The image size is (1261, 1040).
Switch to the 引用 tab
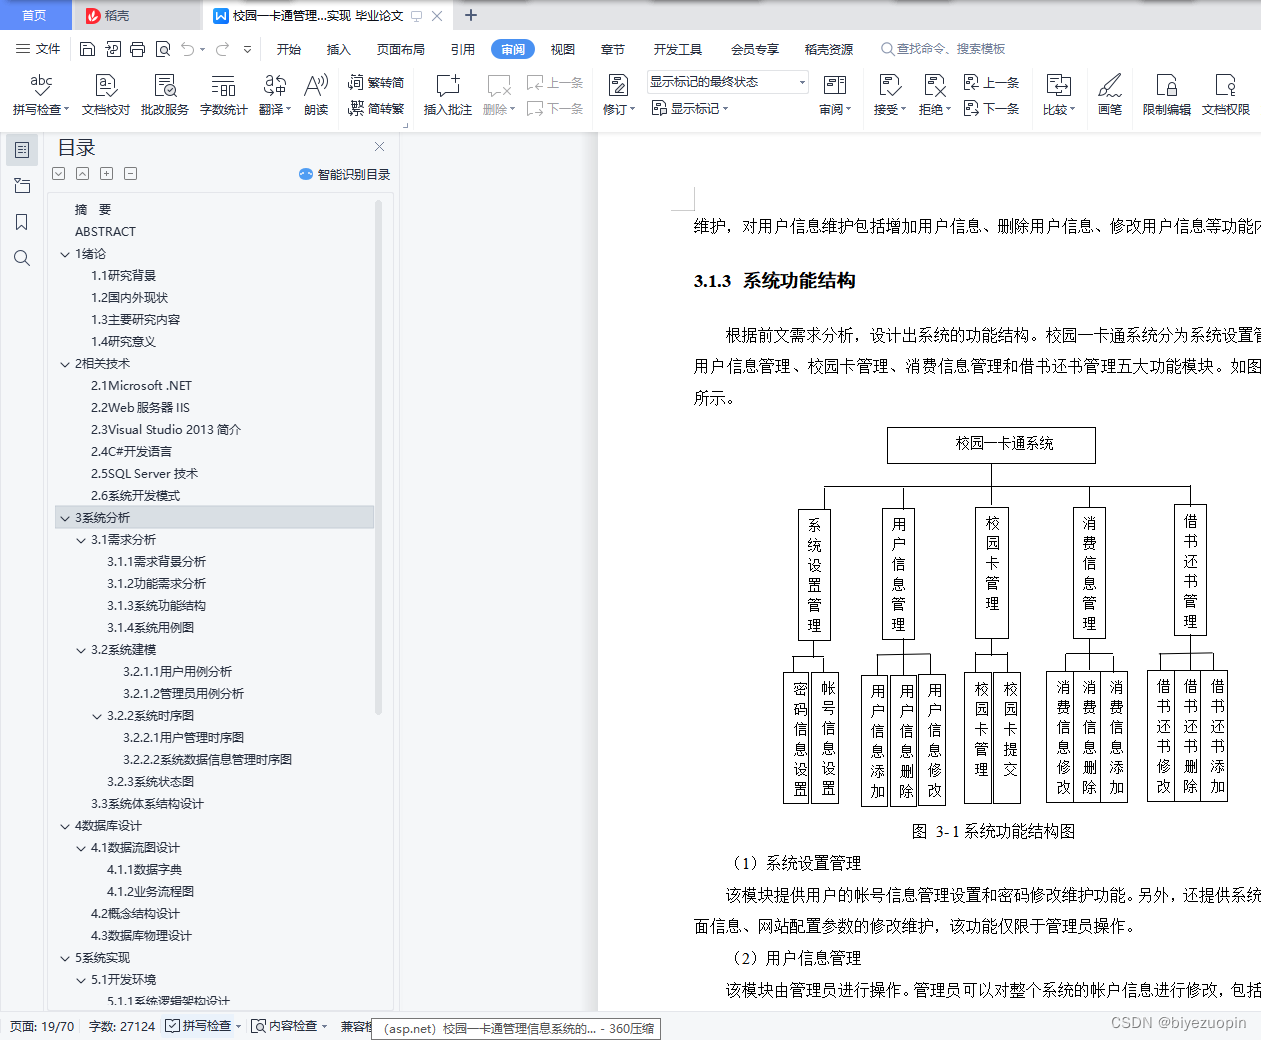coord(463,49)
